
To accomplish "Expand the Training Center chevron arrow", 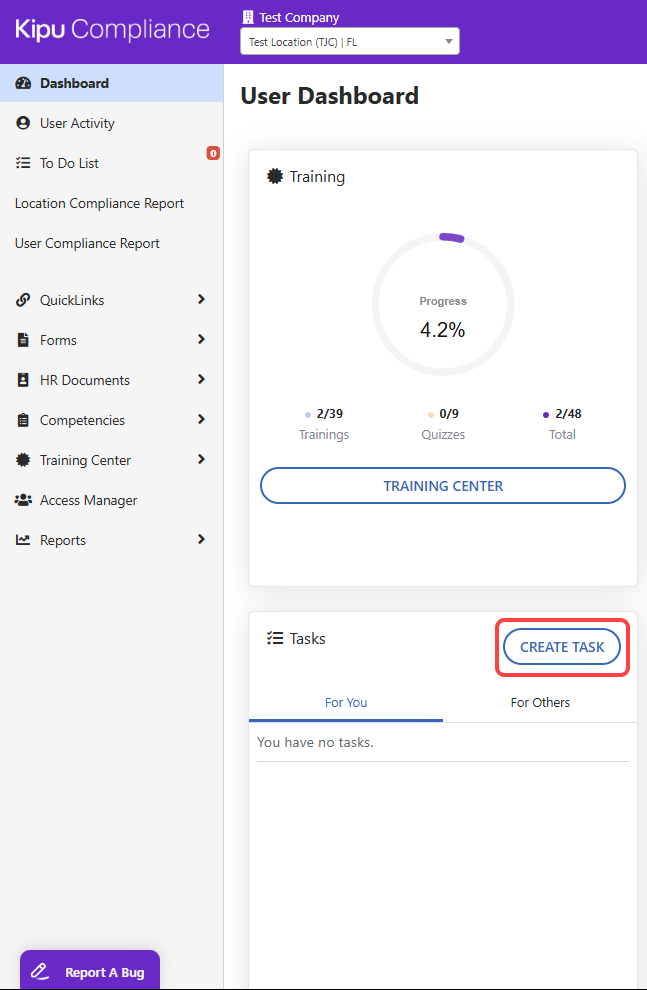I will [201, 460].
